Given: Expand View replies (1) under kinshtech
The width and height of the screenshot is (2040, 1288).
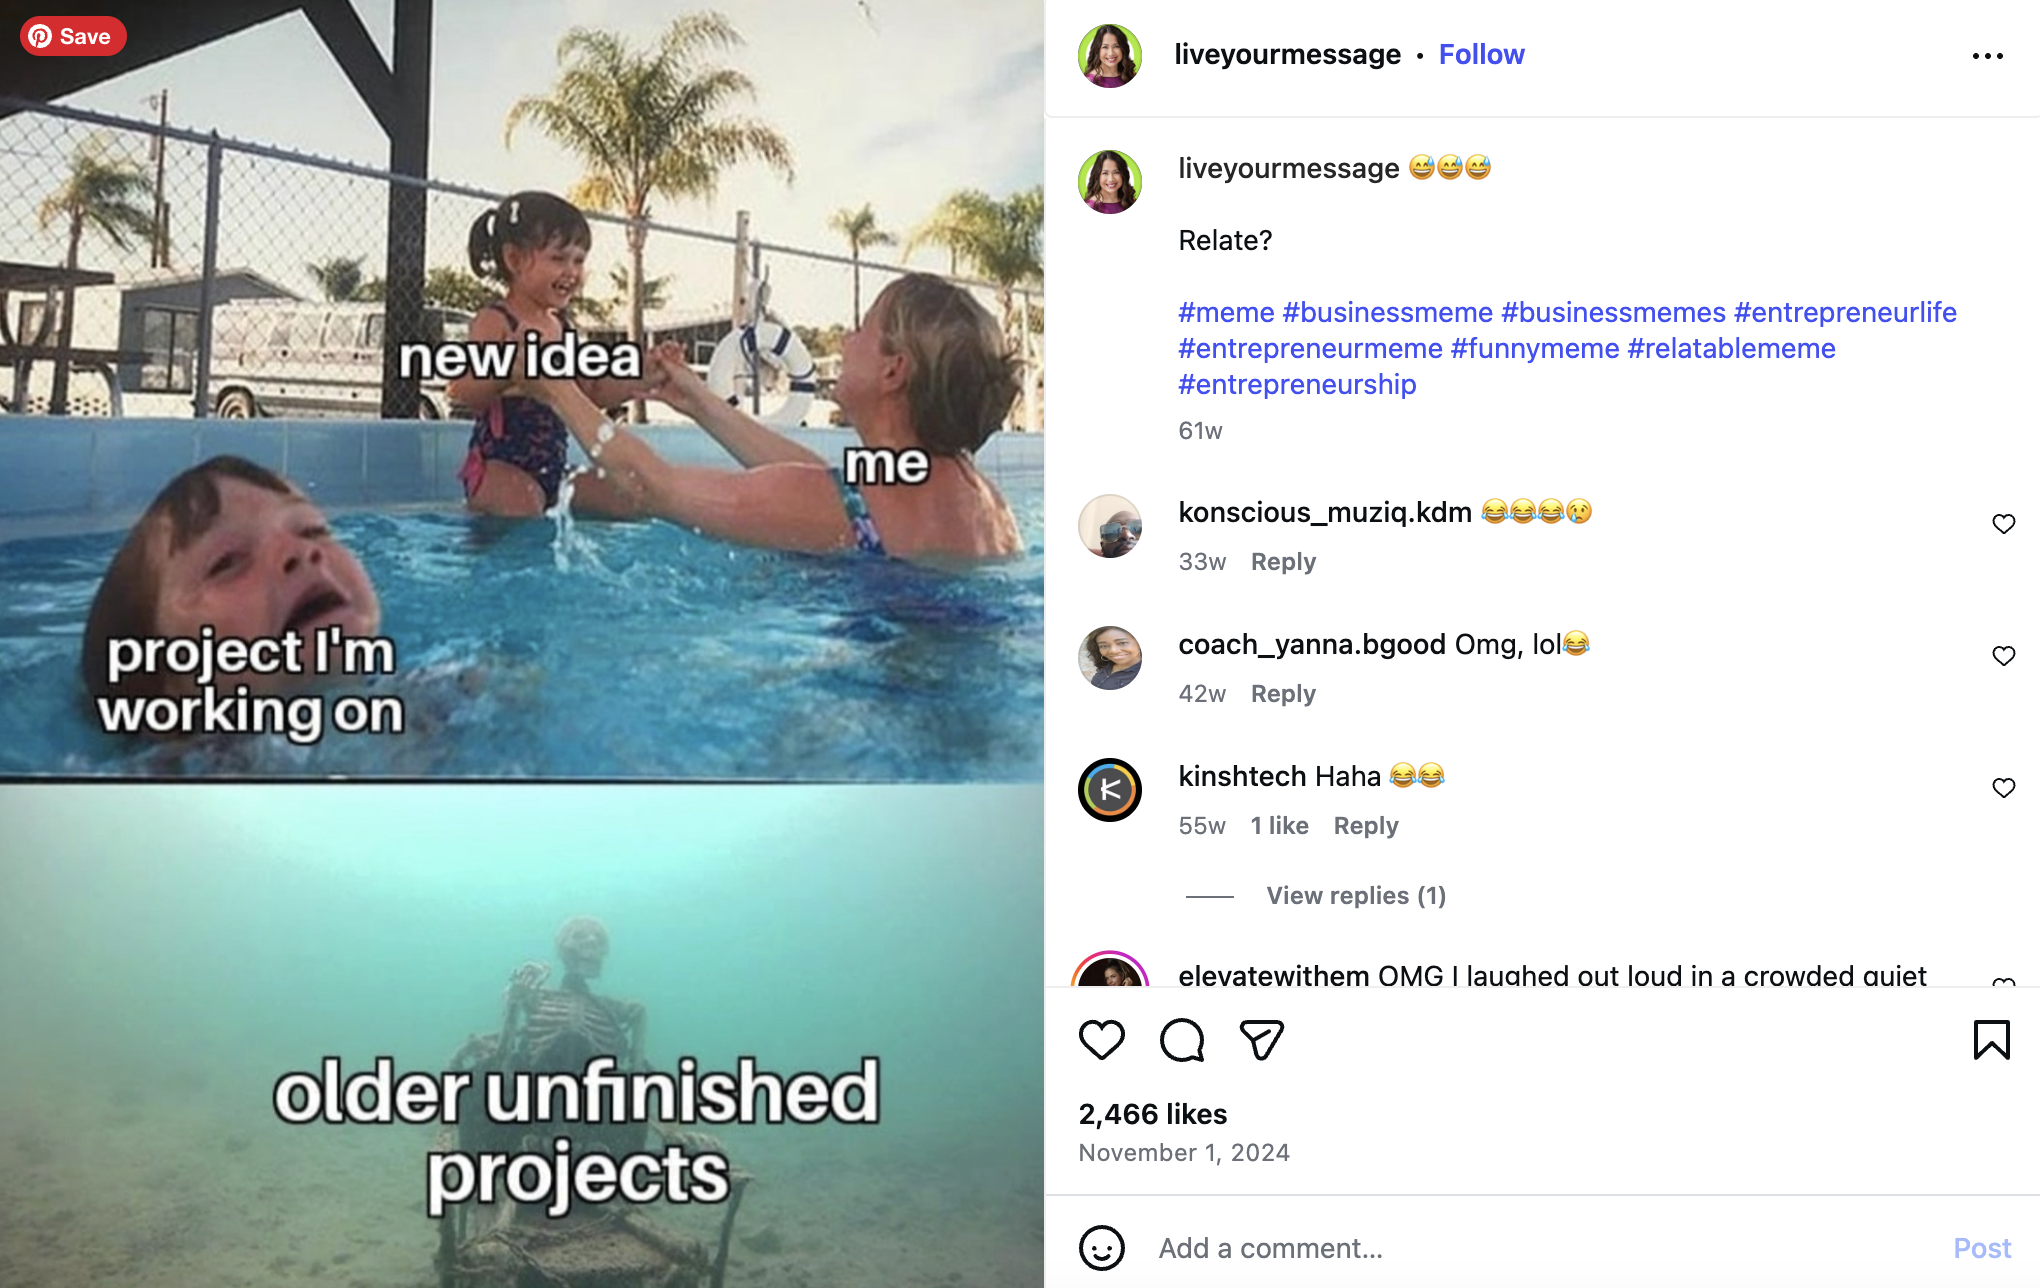Looking at the screenshot, I should coord(1355,896).
